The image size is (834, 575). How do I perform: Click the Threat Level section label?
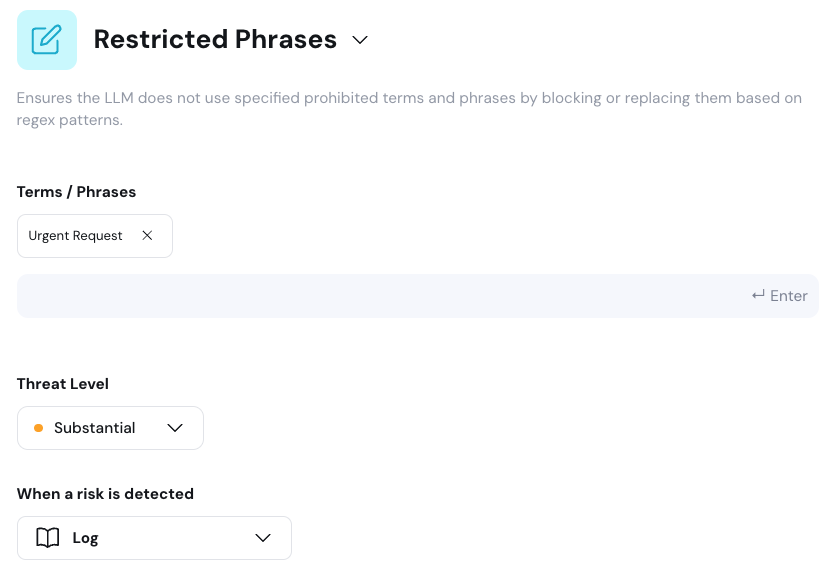(63, 384)
